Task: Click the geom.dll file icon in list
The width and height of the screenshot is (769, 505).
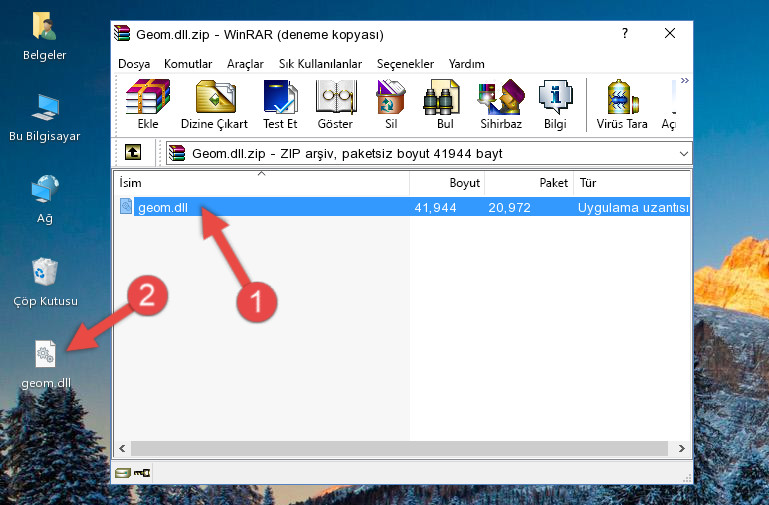Action: click(126, 206)
